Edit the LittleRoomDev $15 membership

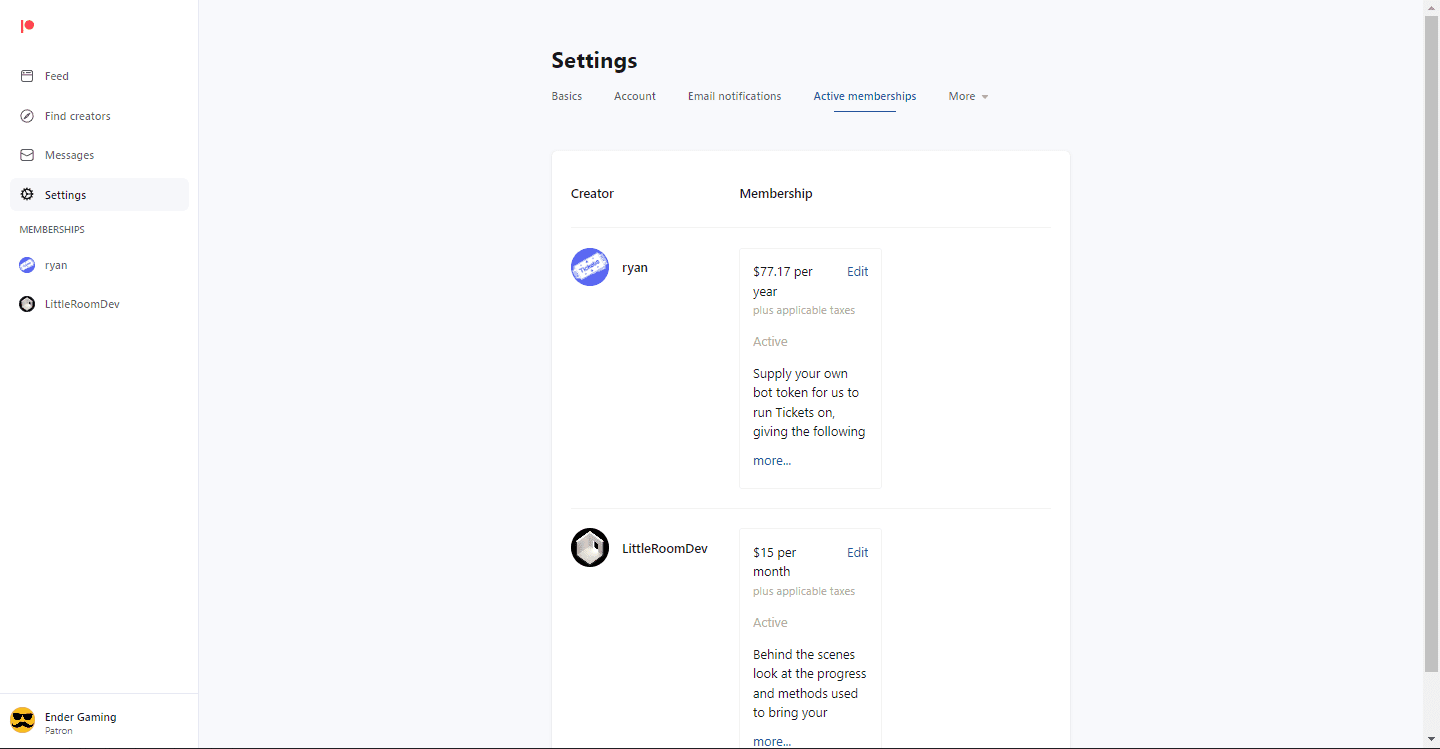[857, 553]
